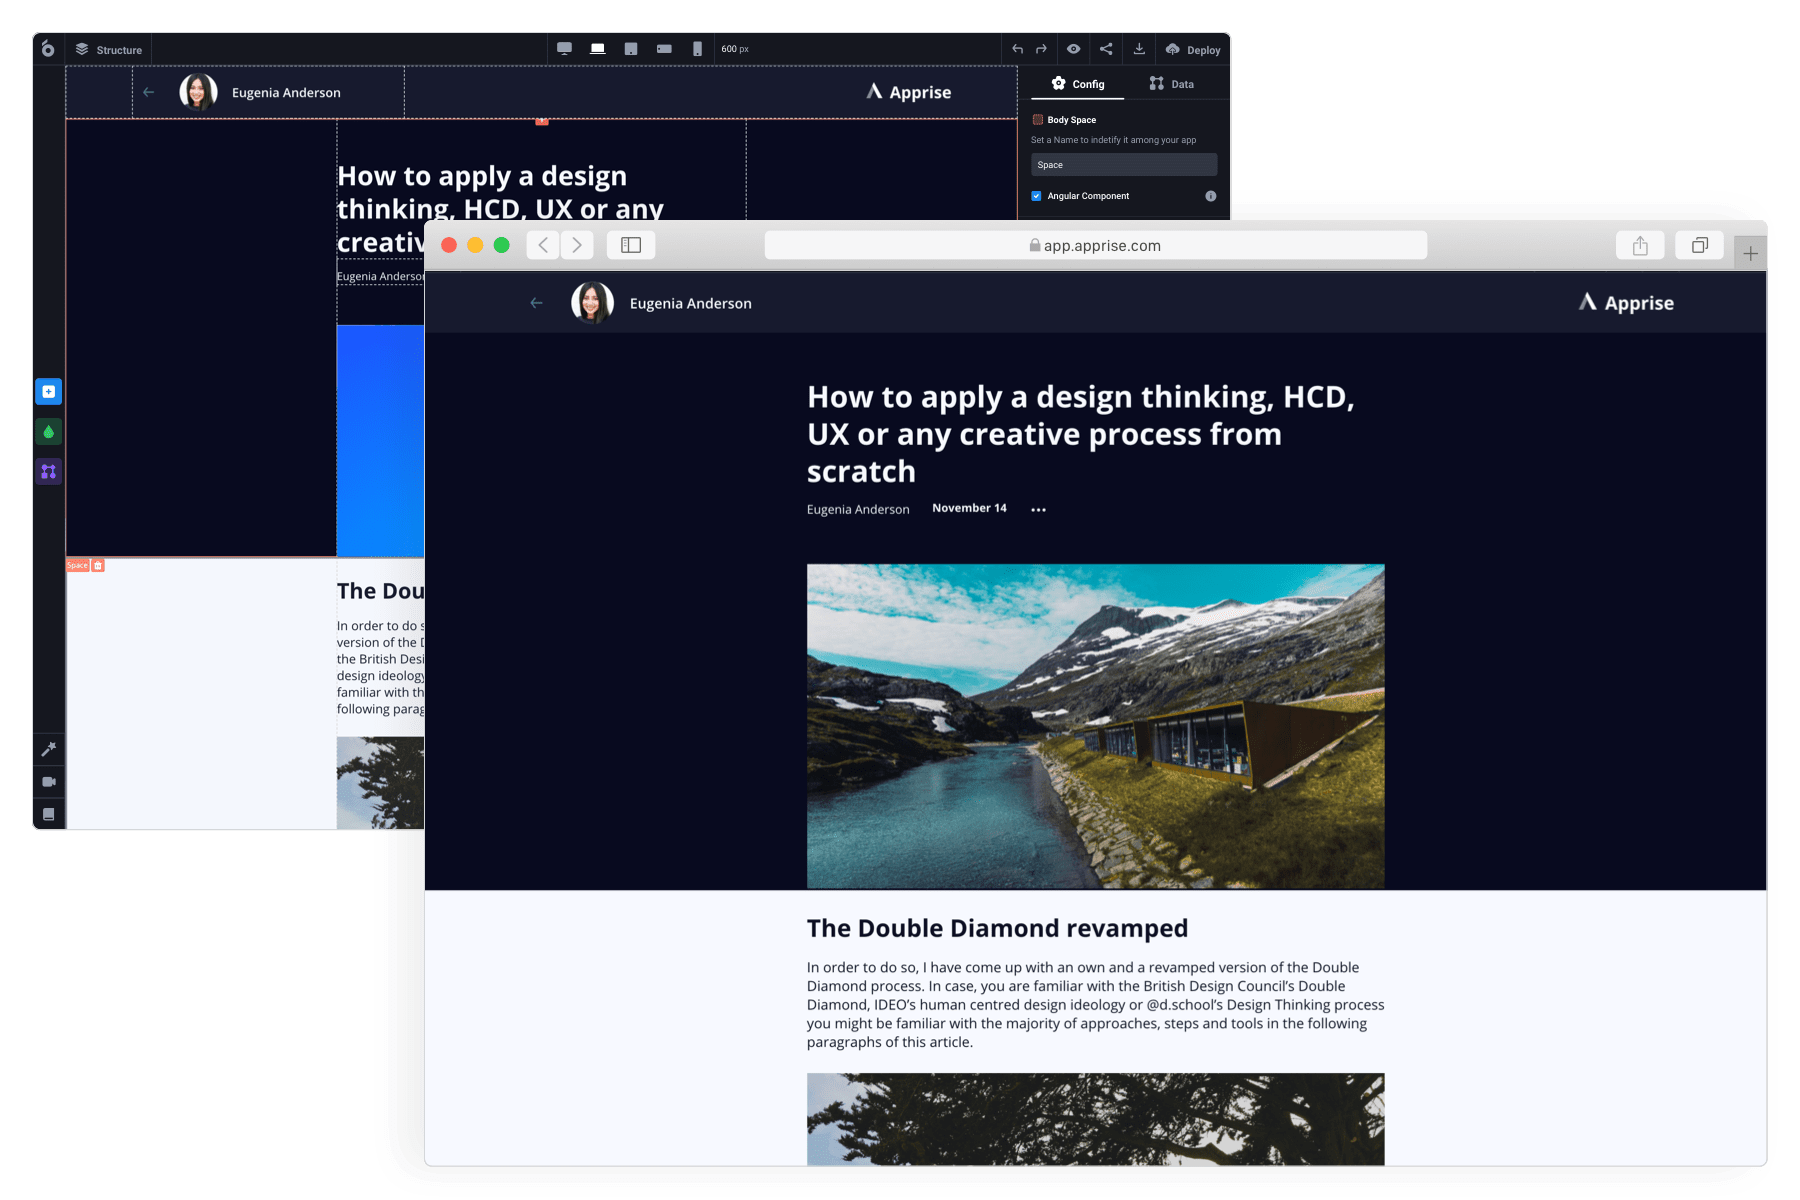Click the Space name input field

pyautogui.click(x=1123, y=165)
